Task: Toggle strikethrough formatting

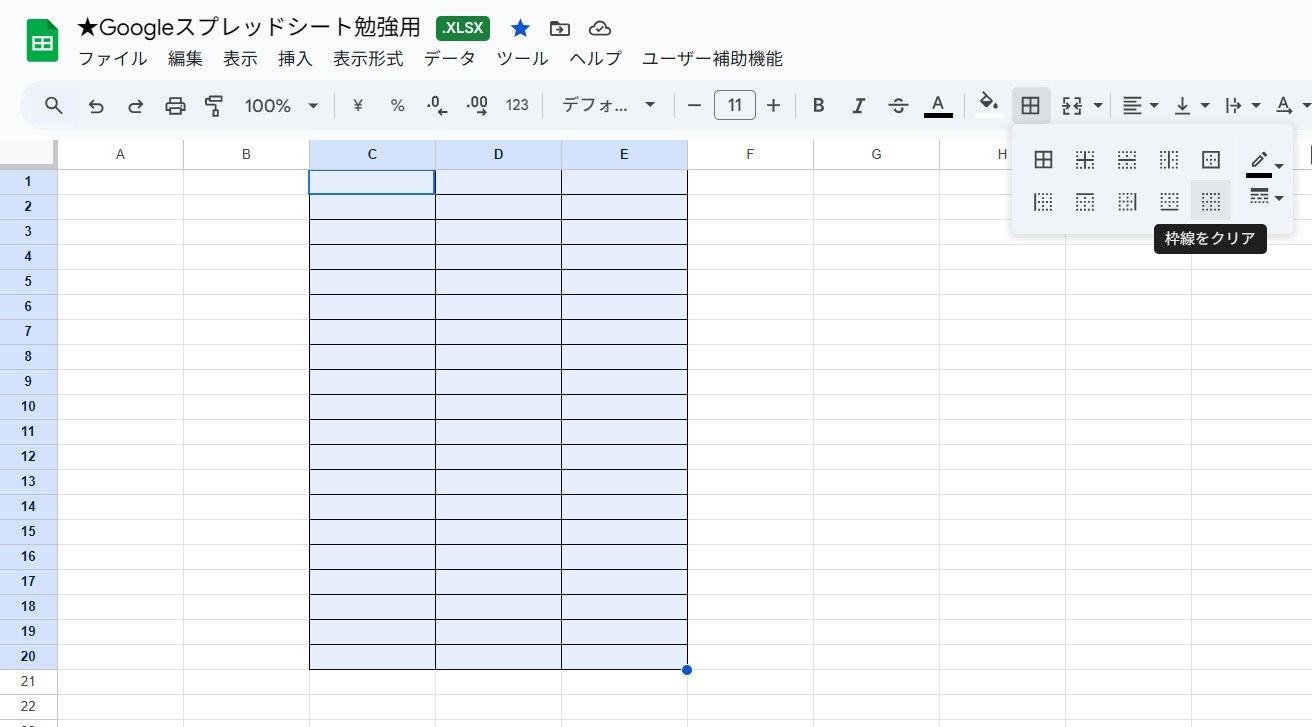Action: [898, 106]
